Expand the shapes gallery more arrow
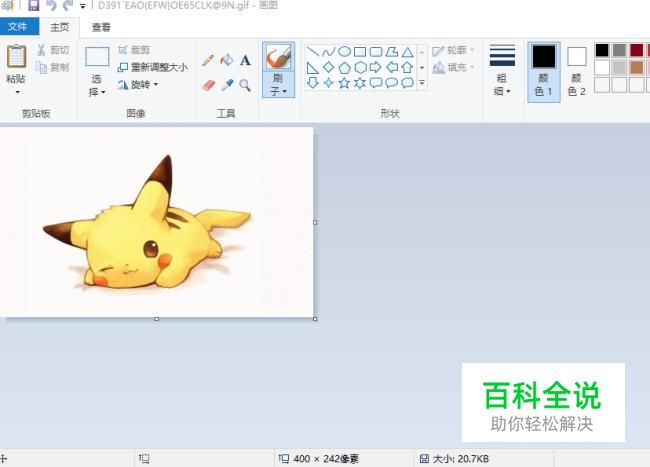 coord(422,83)
